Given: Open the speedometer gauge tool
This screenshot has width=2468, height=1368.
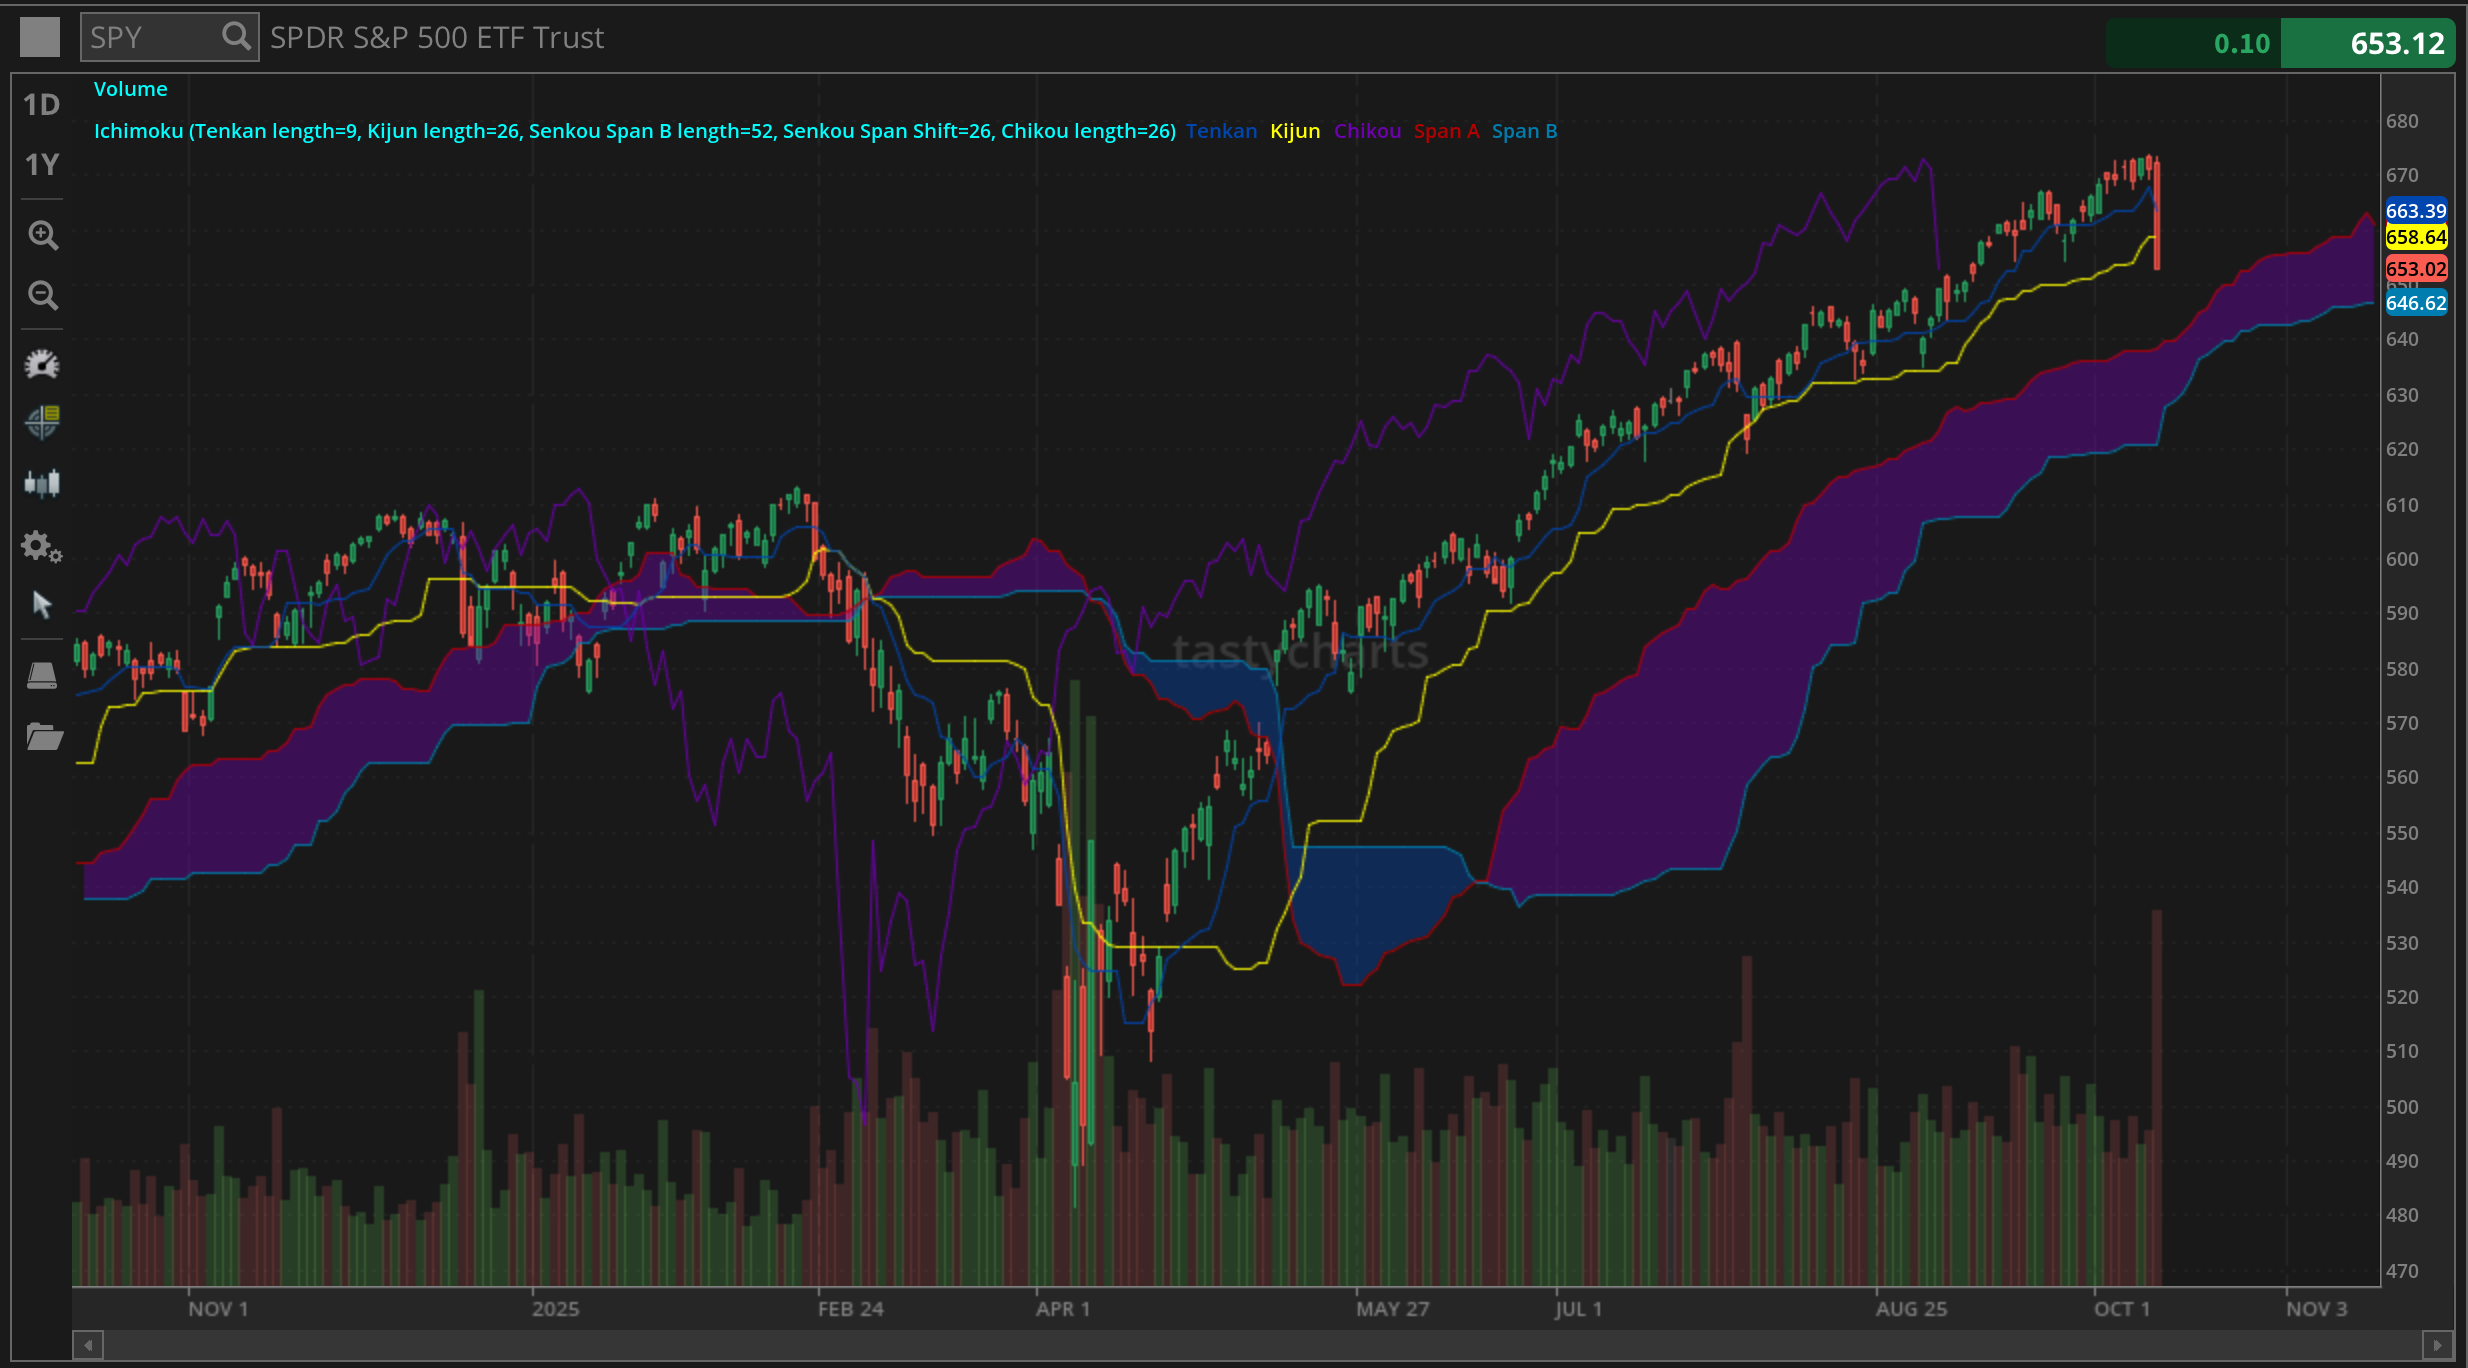Looking at the screenshot, I should coord(42,365).
